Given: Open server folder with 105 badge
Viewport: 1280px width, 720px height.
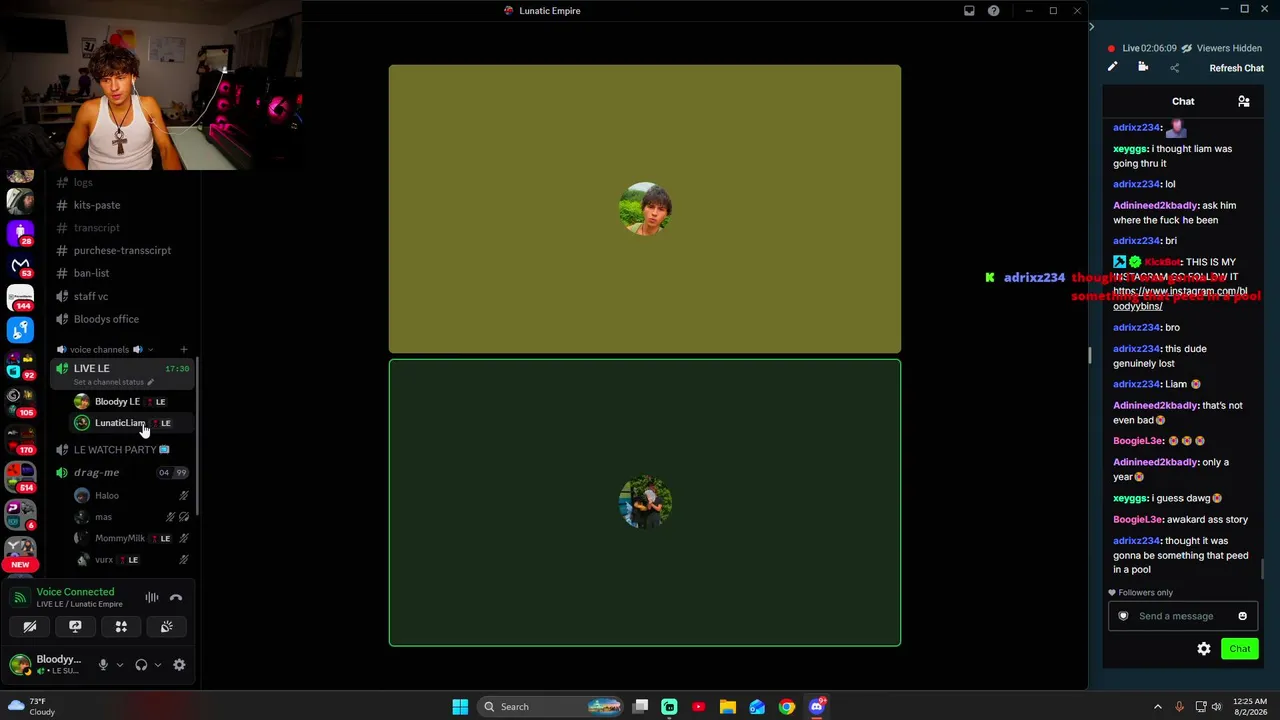Looking at the screenshot, I should [x=20, y=402].
